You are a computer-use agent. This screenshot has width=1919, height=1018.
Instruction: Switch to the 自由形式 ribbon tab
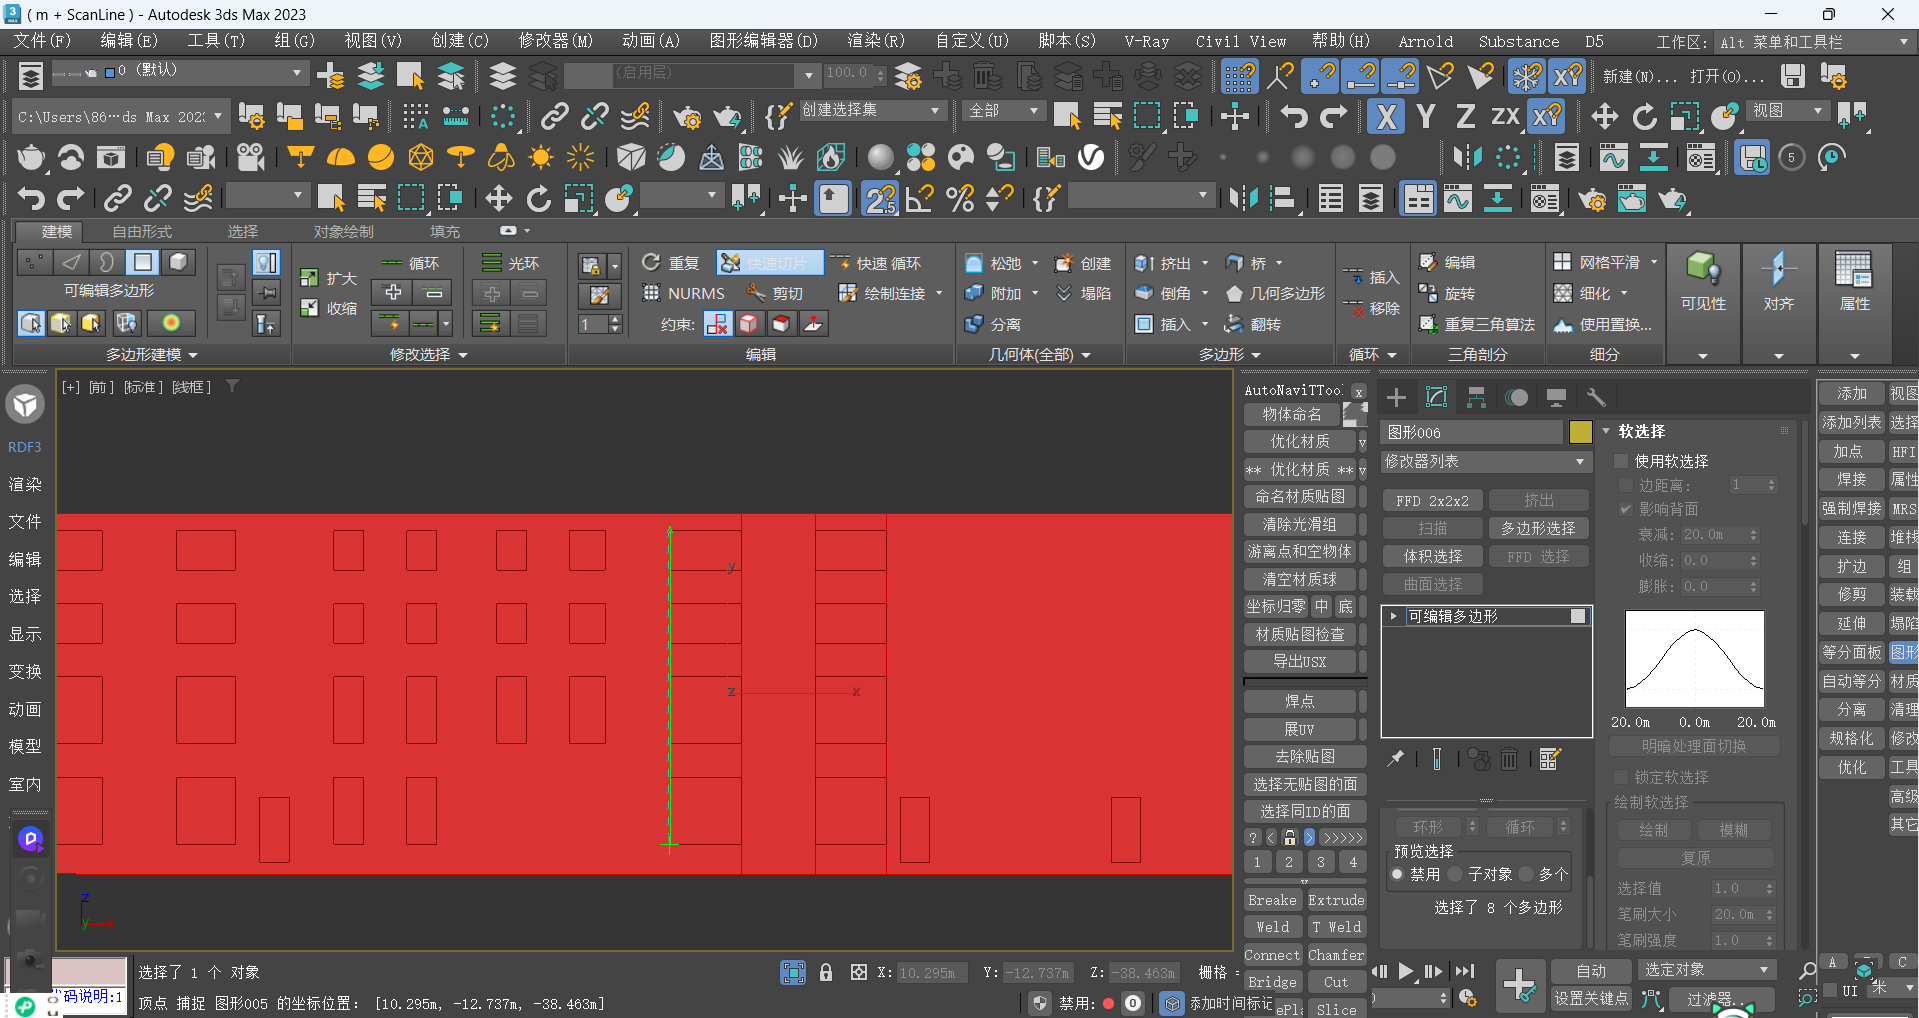[x=142, y=231]
